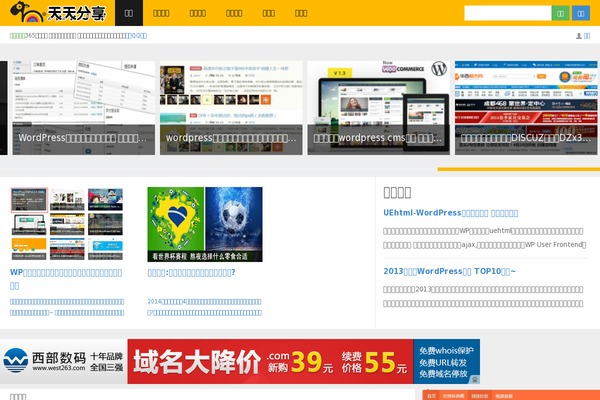
Task: Click the blue button beside the search box
Action: pos(581,13)
